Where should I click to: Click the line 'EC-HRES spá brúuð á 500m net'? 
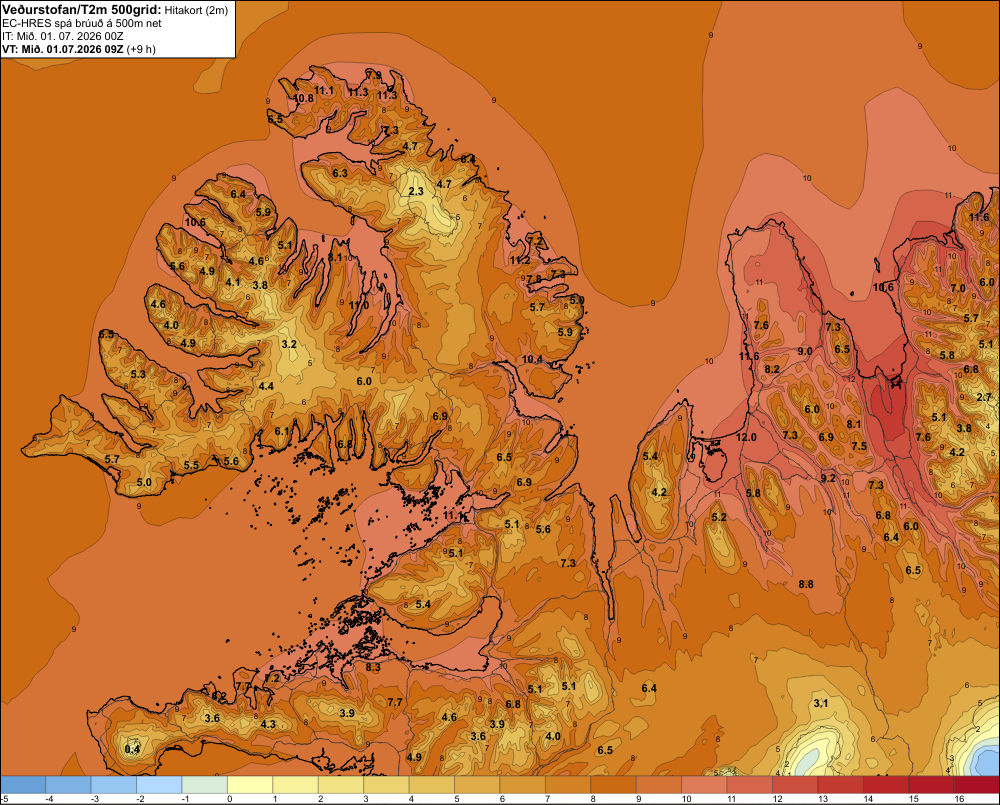click(82, 23)
